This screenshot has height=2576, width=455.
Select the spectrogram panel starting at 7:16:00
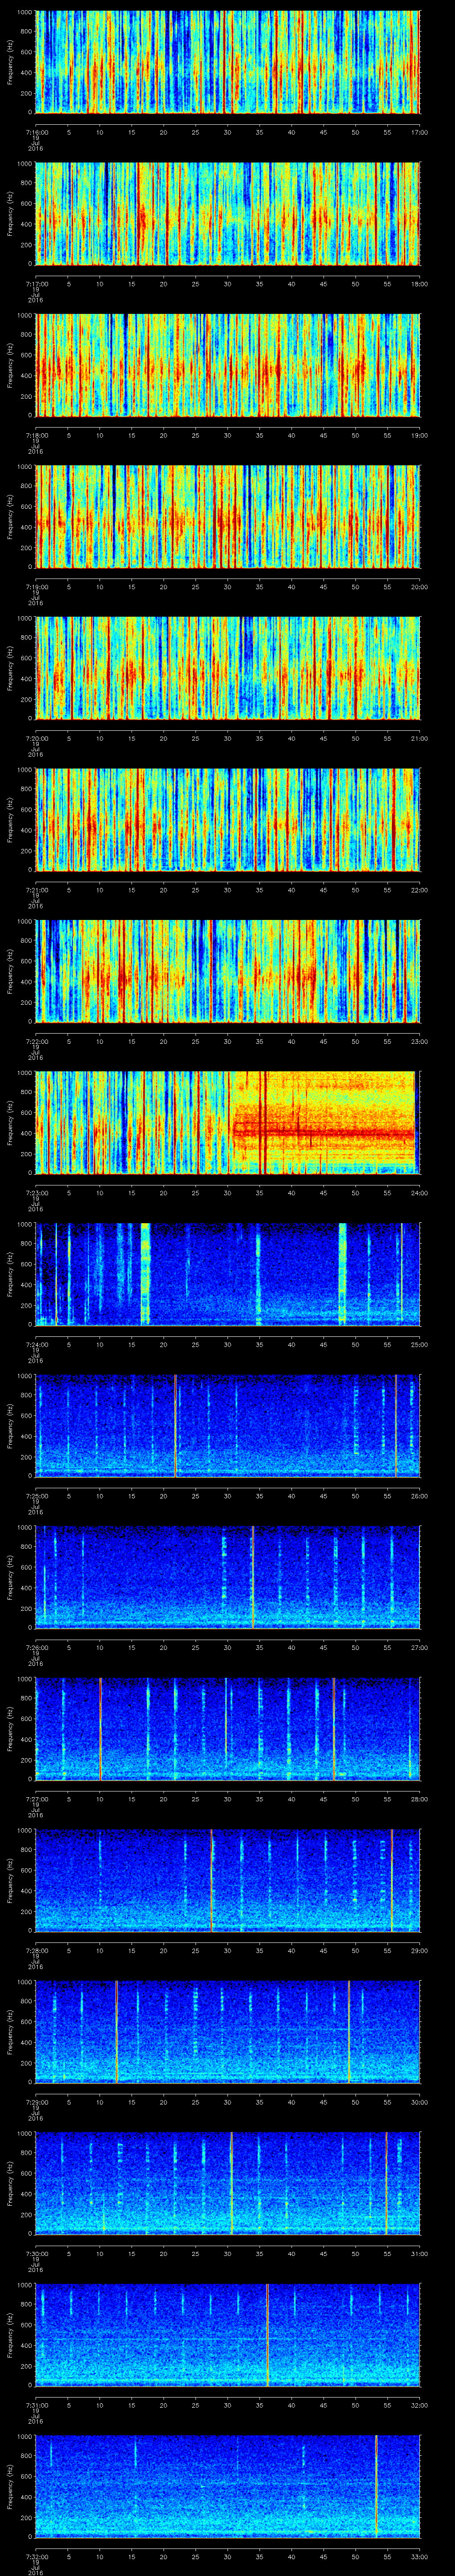pyautogui.click(x=227, y=62)
